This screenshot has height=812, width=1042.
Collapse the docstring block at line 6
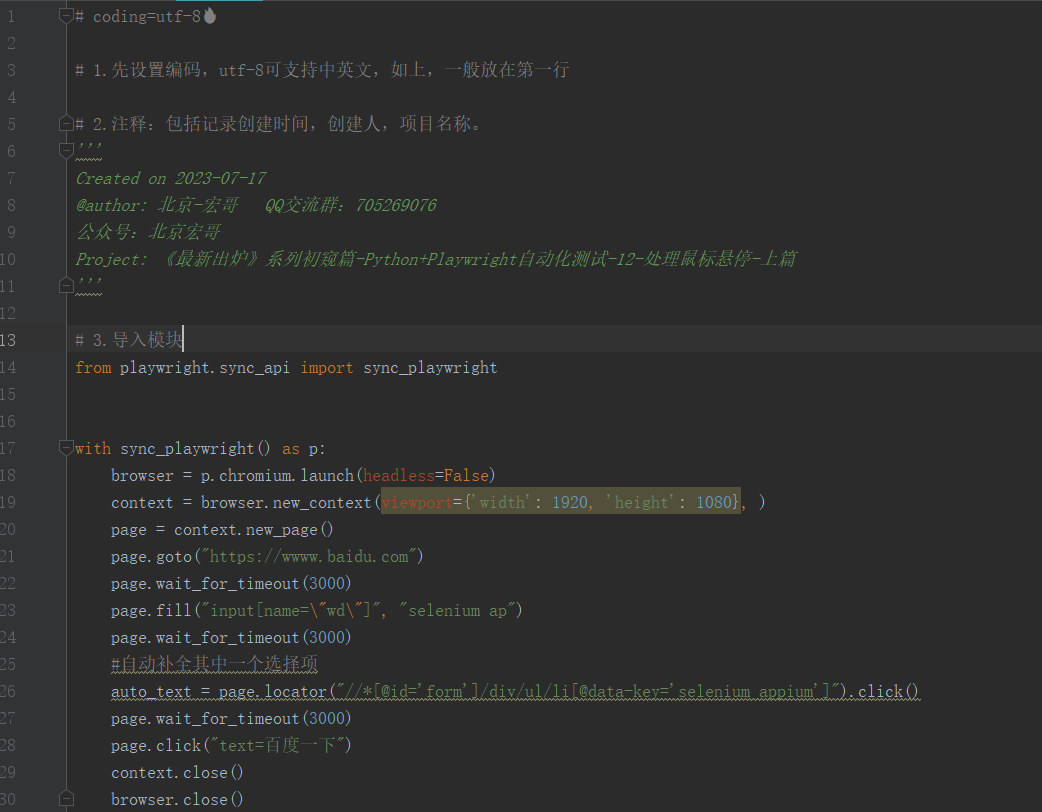point(66,150)
